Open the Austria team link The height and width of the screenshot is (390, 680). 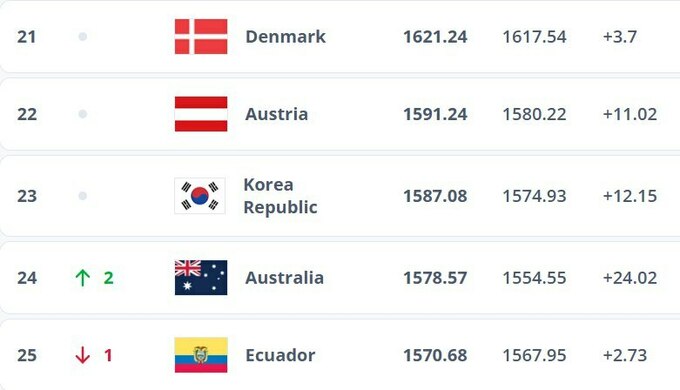click(x=277, y=114)
